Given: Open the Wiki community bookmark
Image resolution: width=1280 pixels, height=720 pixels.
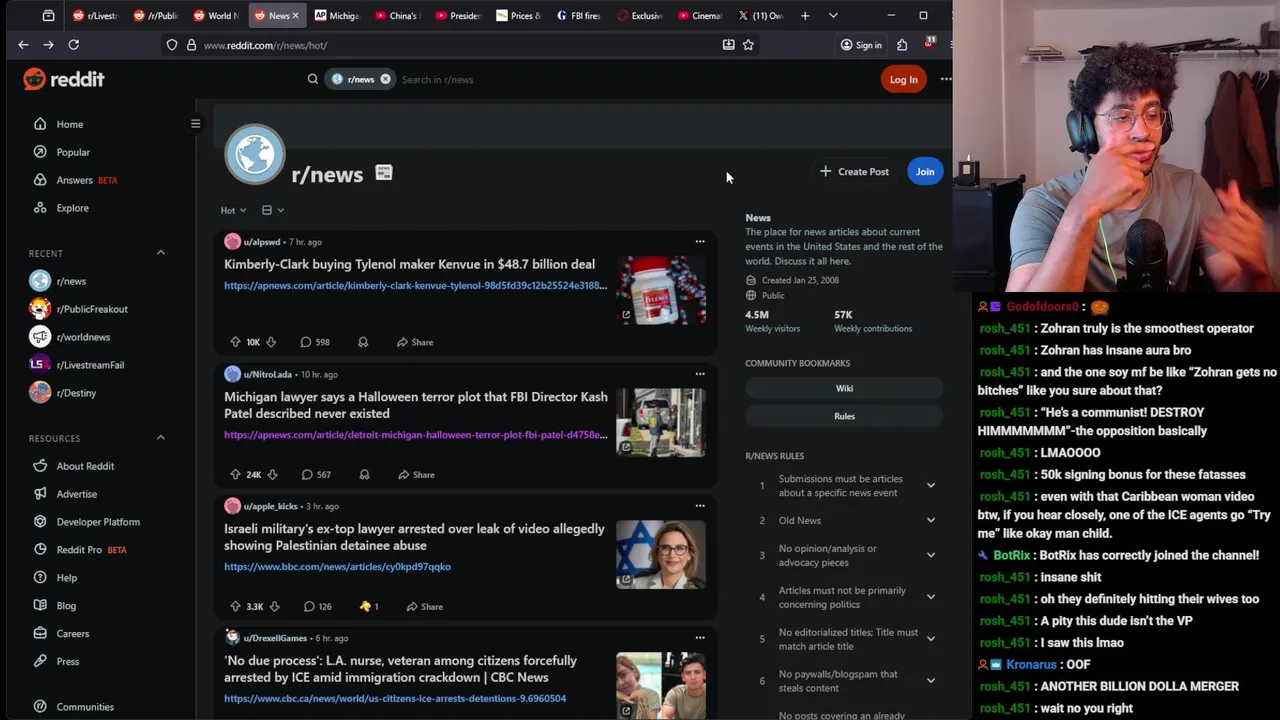Looking at the screenshot, I should (x=844, y=388).
